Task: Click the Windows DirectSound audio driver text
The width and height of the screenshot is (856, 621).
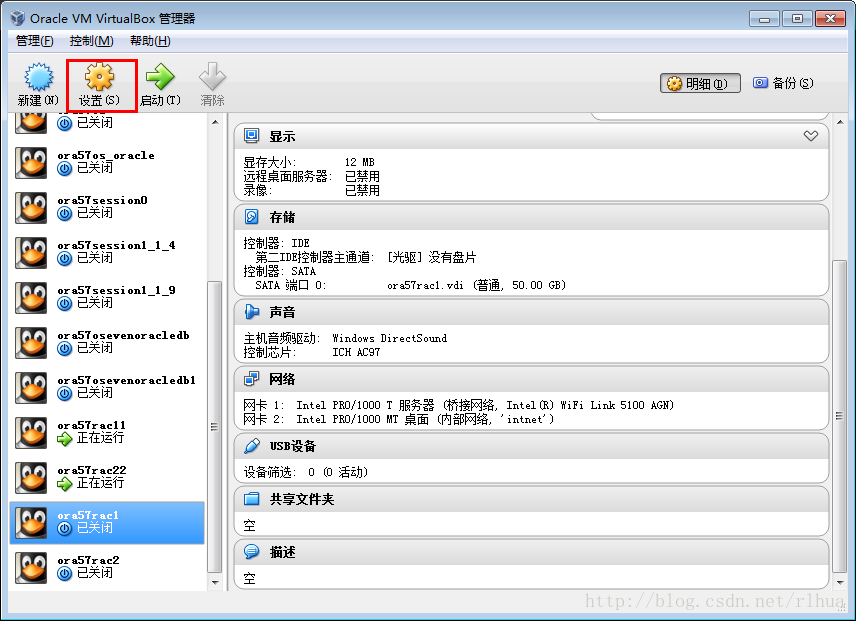Action: coord(390,338)
